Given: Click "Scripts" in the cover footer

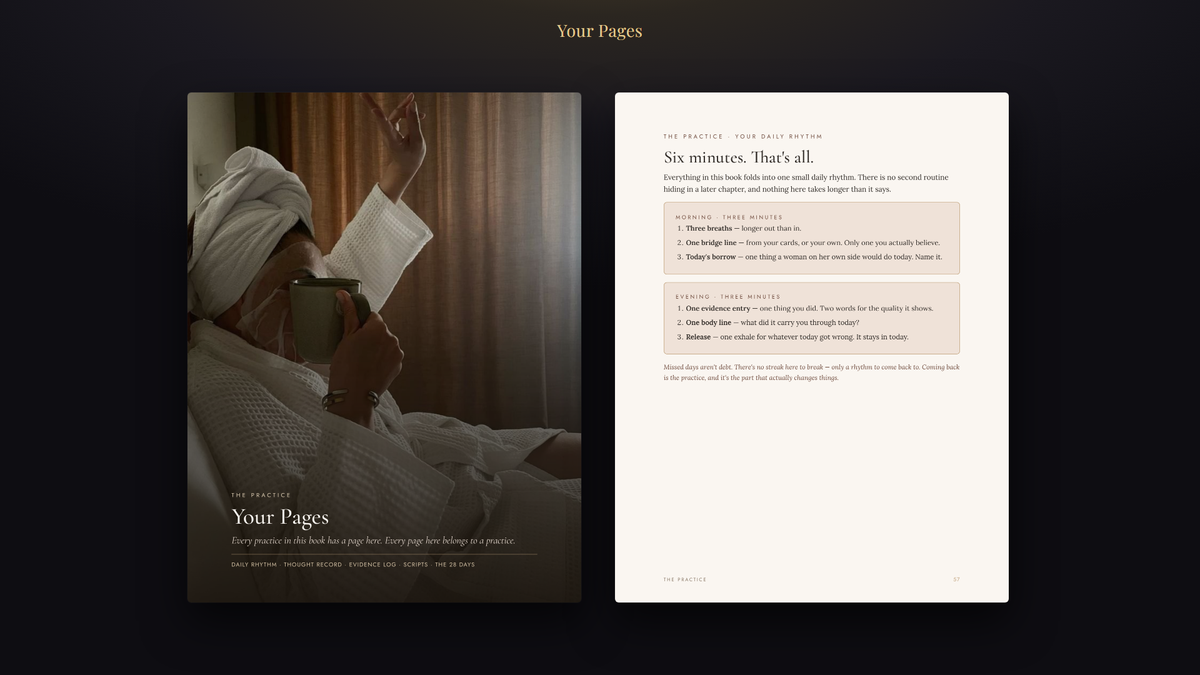Looking at the screenshot, I should [x=416, y=565].
